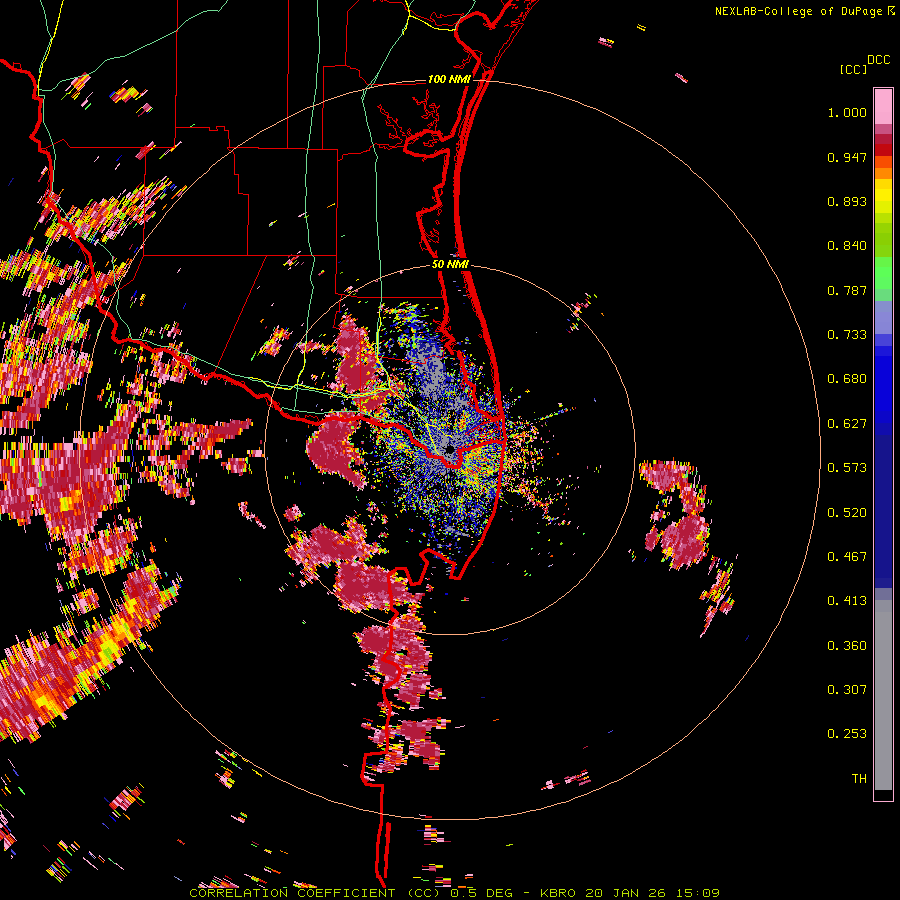Image resolution: width=900 pixels, height=900 pixels.
Task: Click the 0.680 legend value
Action: 847,379
